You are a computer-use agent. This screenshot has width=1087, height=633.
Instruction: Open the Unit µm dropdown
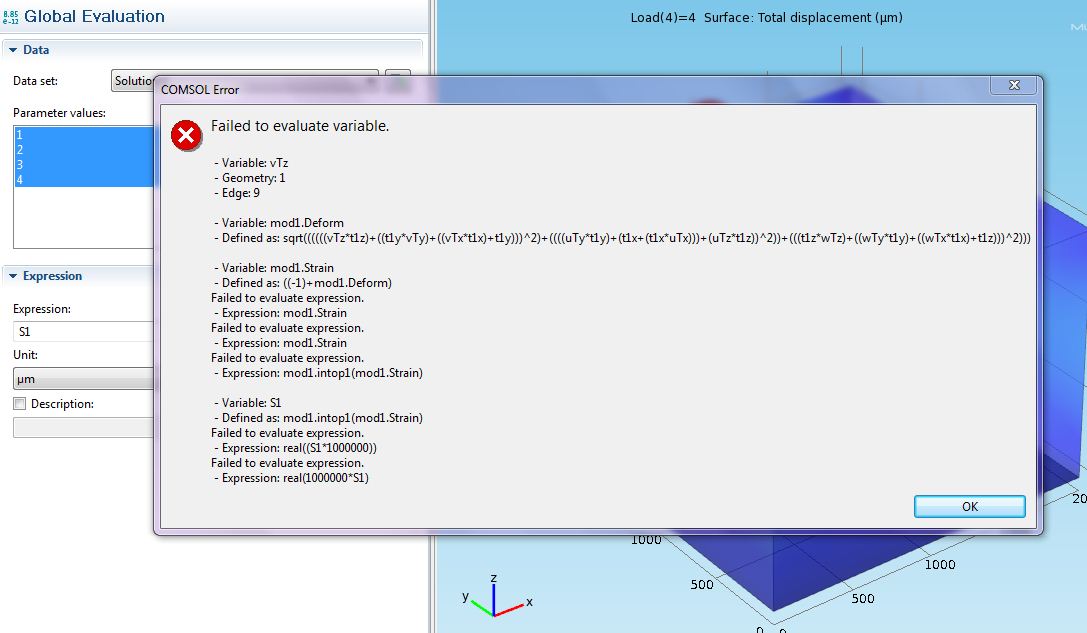coord(80,380)
